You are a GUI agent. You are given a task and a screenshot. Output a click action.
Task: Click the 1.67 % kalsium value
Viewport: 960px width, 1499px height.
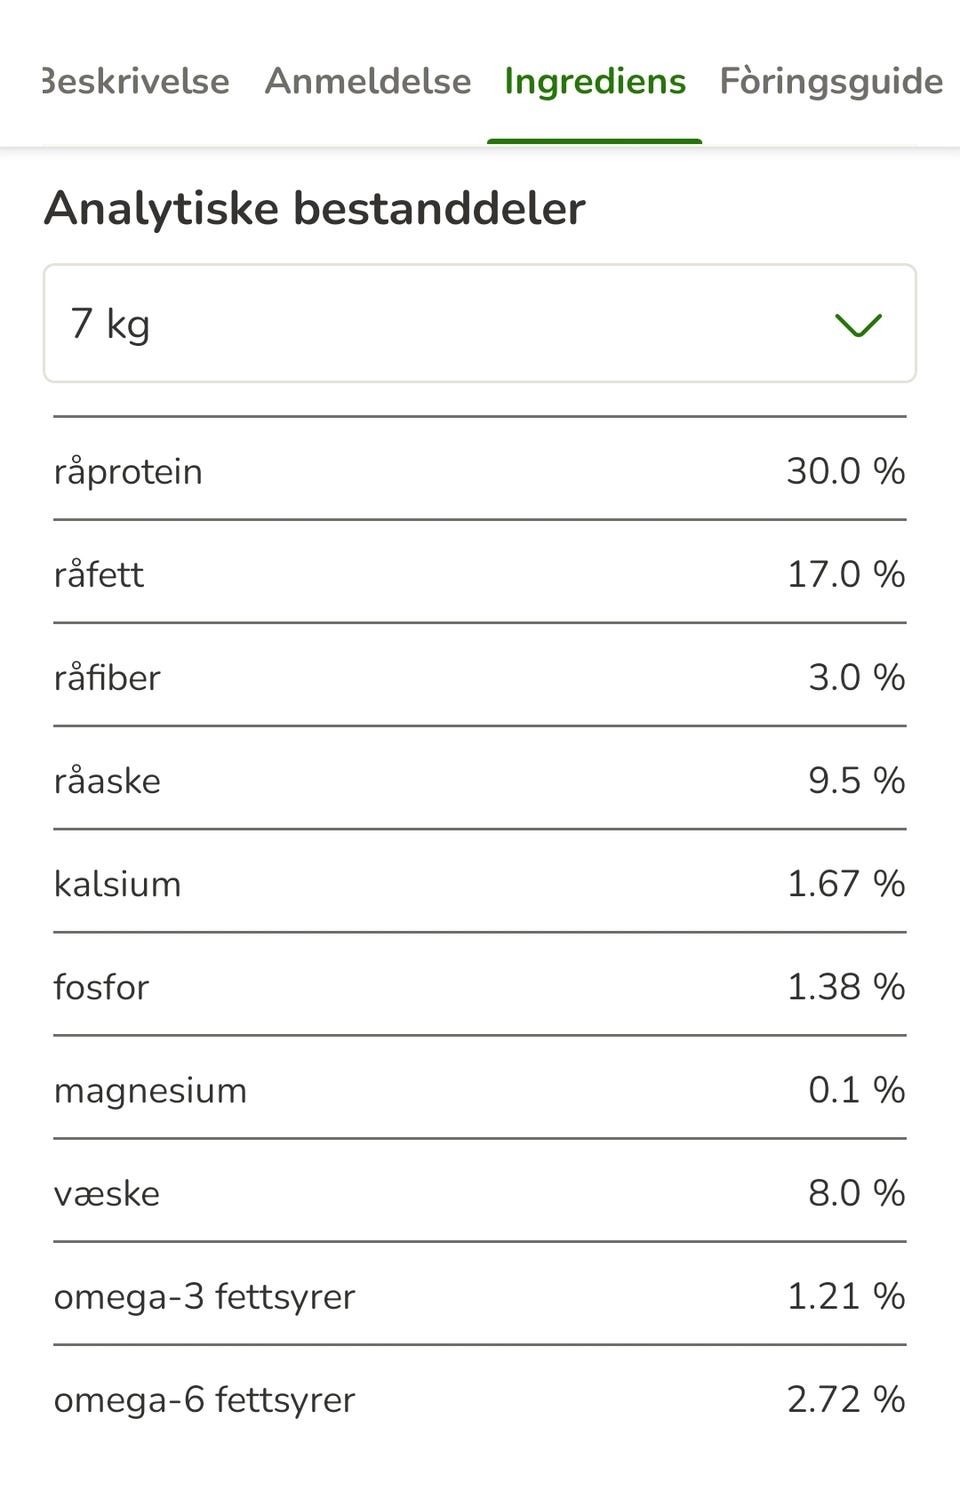846,883
